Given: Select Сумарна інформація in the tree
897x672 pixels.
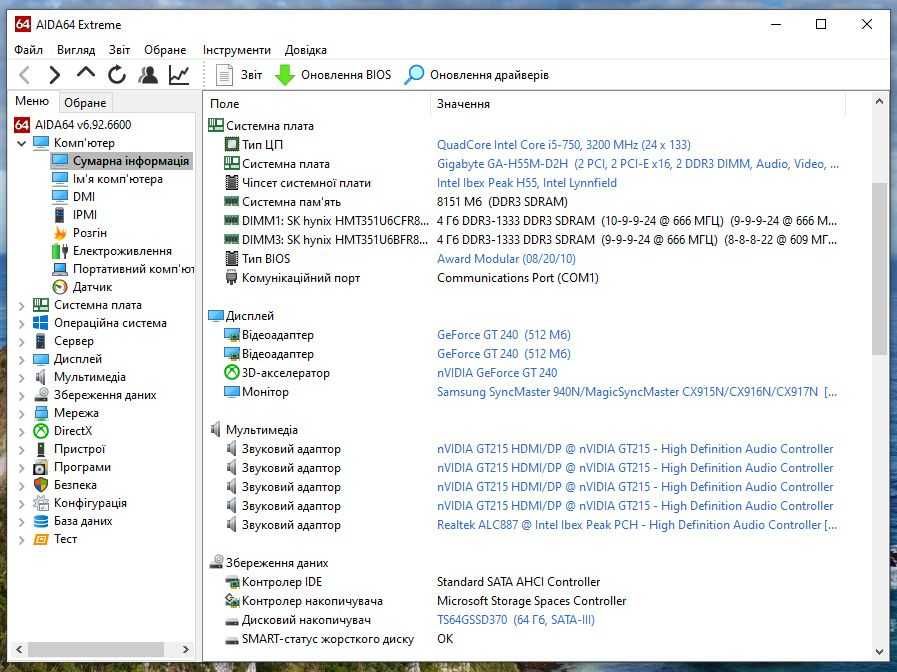Looking at the screenshot, I should point(121,161).
